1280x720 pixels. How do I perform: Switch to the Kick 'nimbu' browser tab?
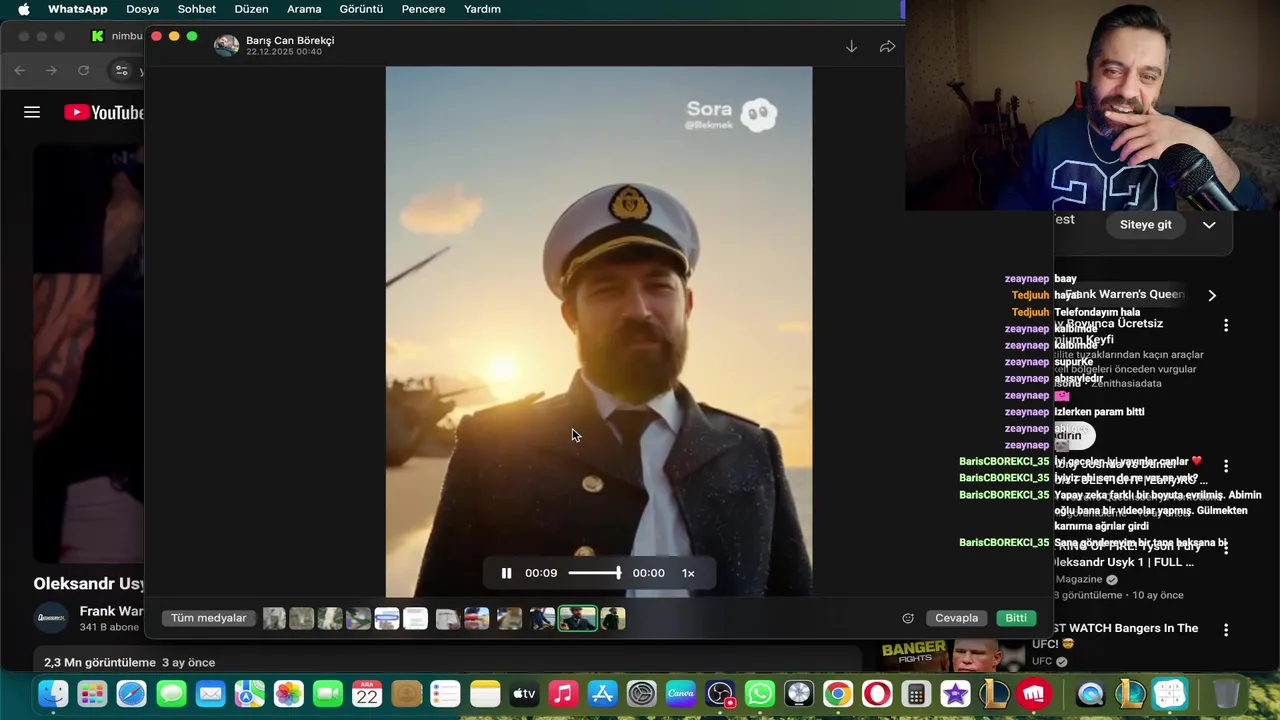tap(115, 36)
